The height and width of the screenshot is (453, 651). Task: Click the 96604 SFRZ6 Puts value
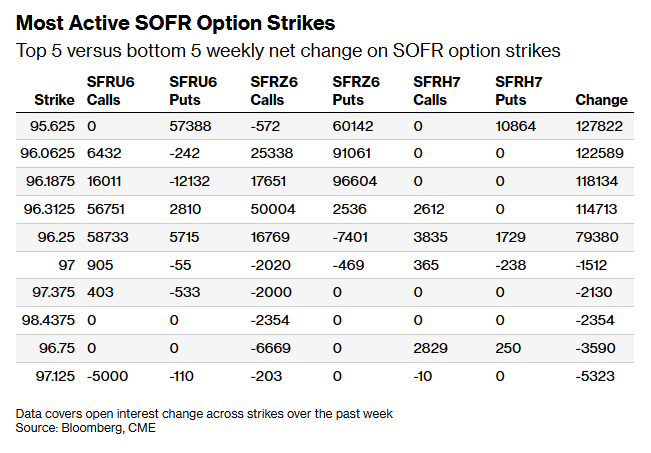click(x=355, y=181)
